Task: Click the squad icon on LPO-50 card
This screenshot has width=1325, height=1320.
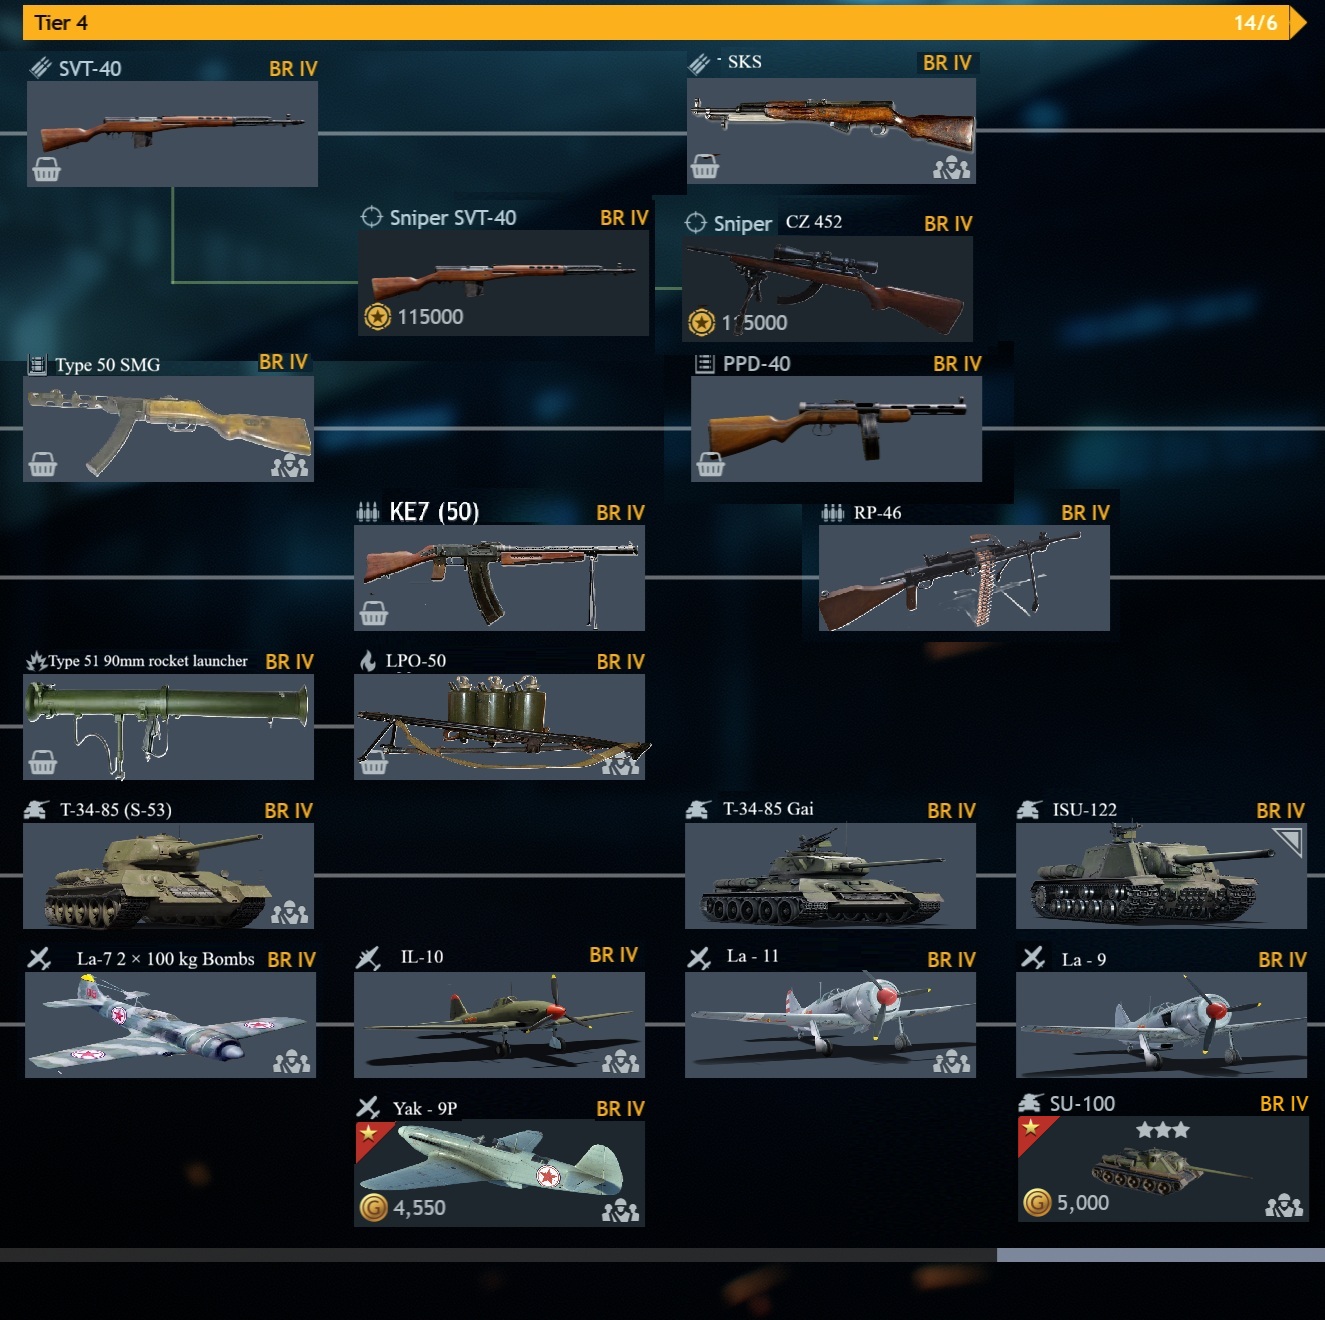Action: tap(620, 765)
